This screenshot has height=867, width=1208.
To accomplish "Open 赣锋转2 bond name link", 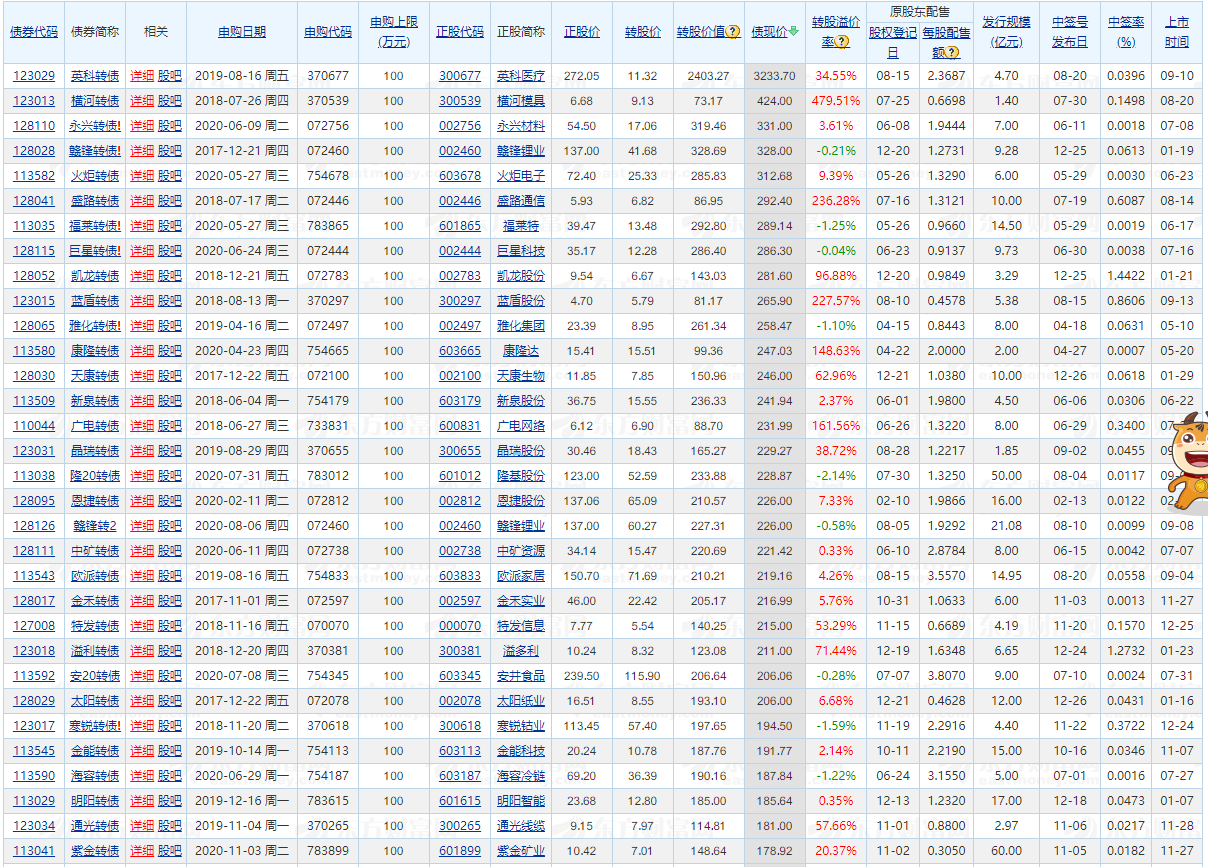I will pos(94,526).
